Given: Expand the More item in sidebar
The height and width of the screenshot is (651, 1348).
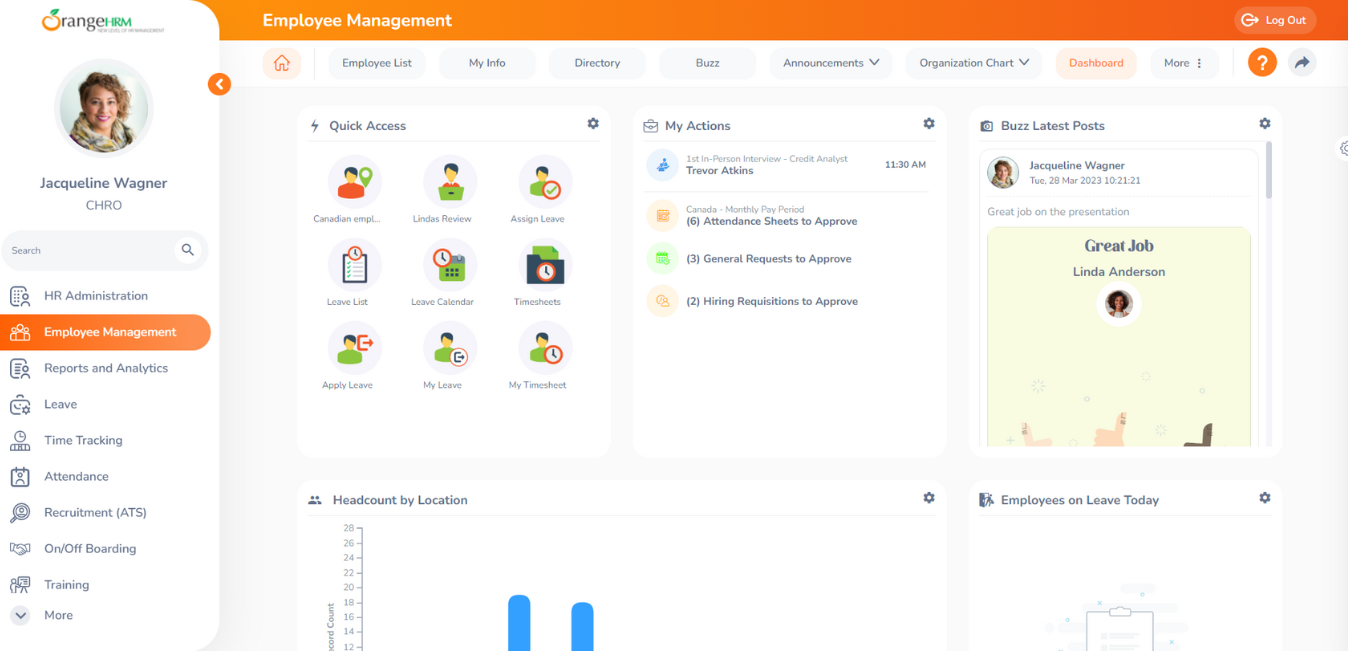Looking at the screenshot, I should [x=44, y=615].
